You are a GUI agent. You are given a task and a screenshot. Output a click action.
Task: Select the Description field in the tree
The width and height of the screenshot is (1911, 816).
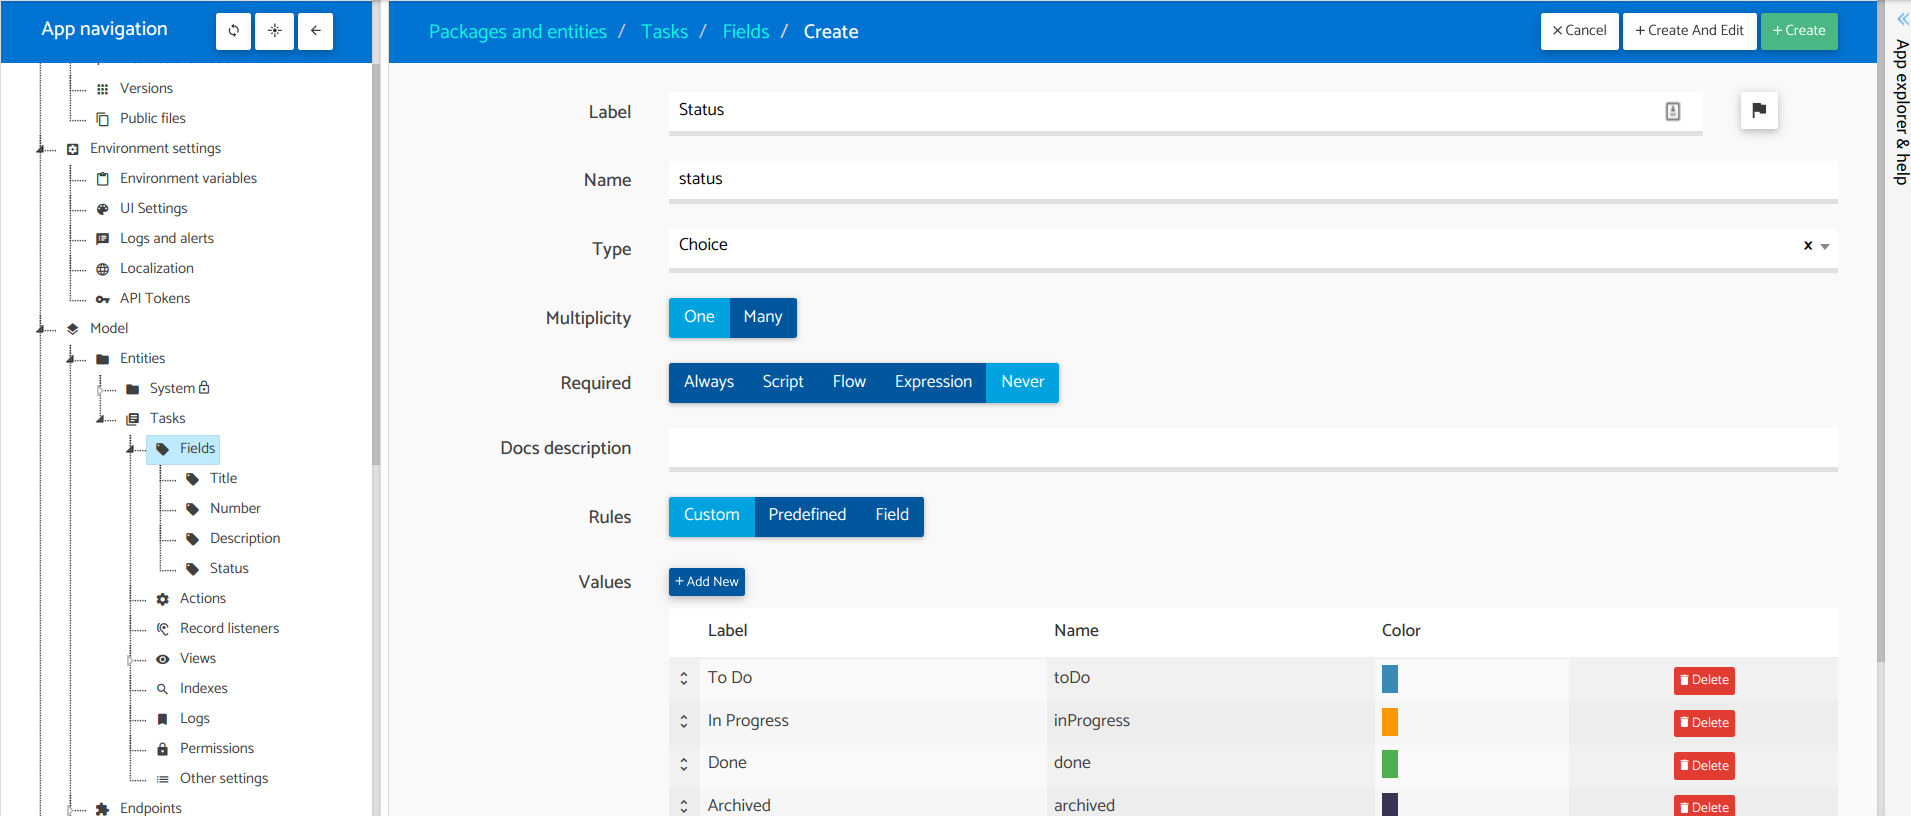(245, 539)
